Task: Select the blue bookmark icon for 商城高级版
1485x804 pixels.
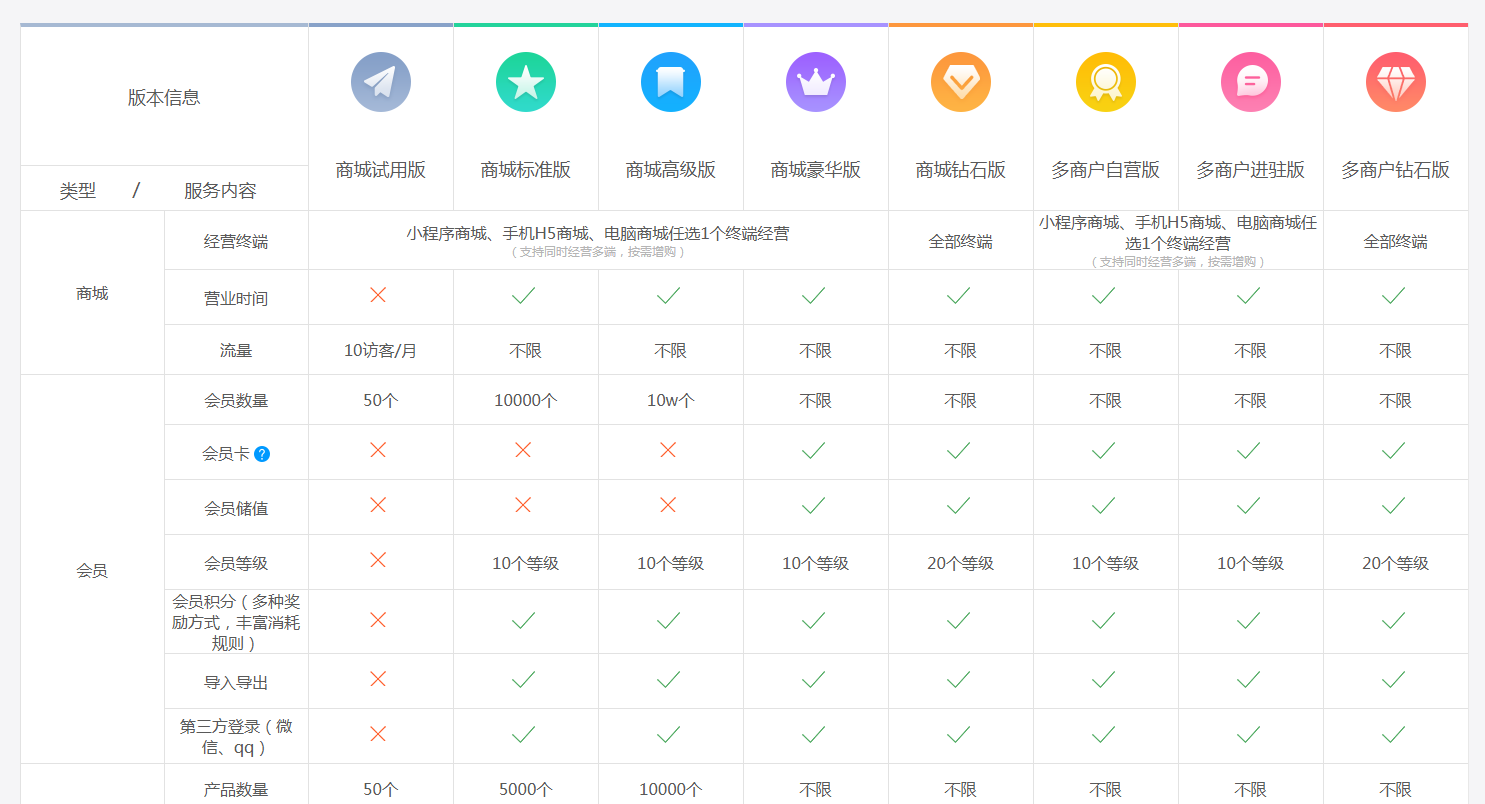Action: [x=670, y=82]
